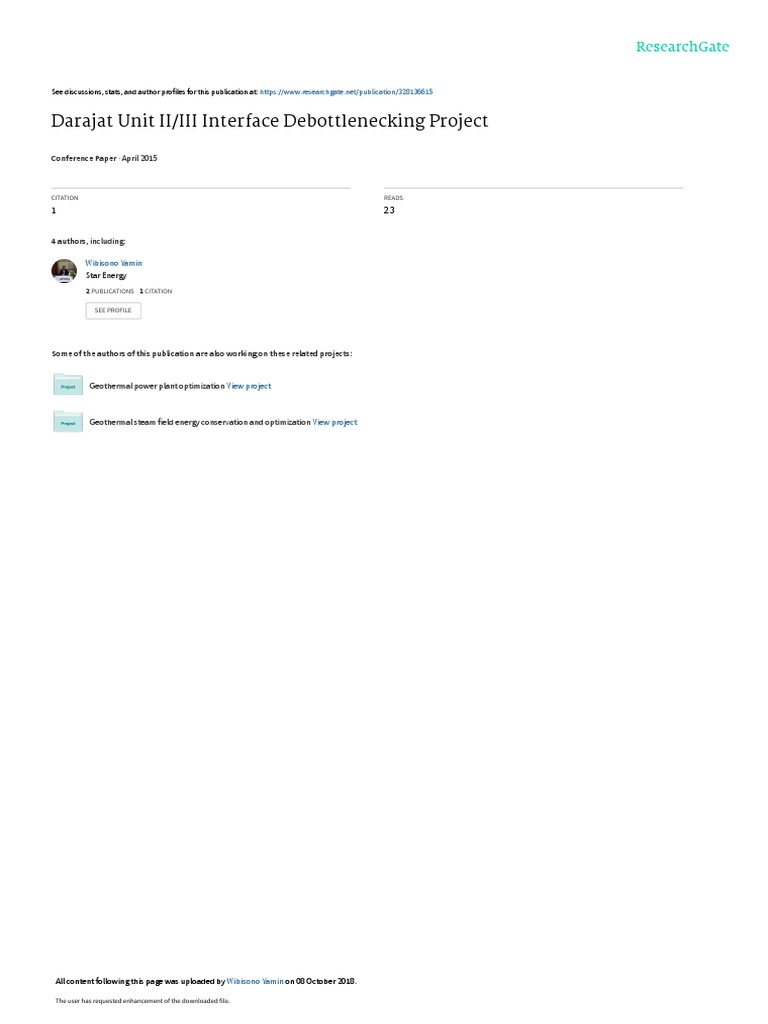This screenshot has width=768, height=1024.
Task: Click the Conference Paper April 2015 label
Action: (x=104, y=158)
